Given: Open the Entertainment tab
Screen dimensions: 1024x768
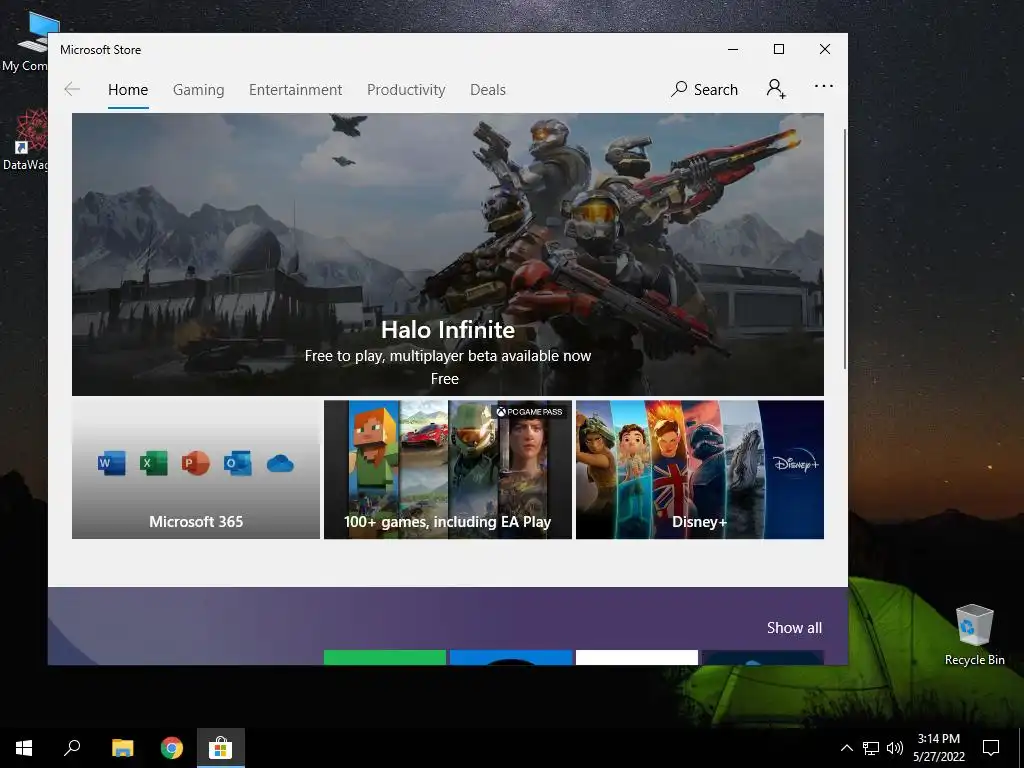Looking at the screenshot, I should point(295,90).
